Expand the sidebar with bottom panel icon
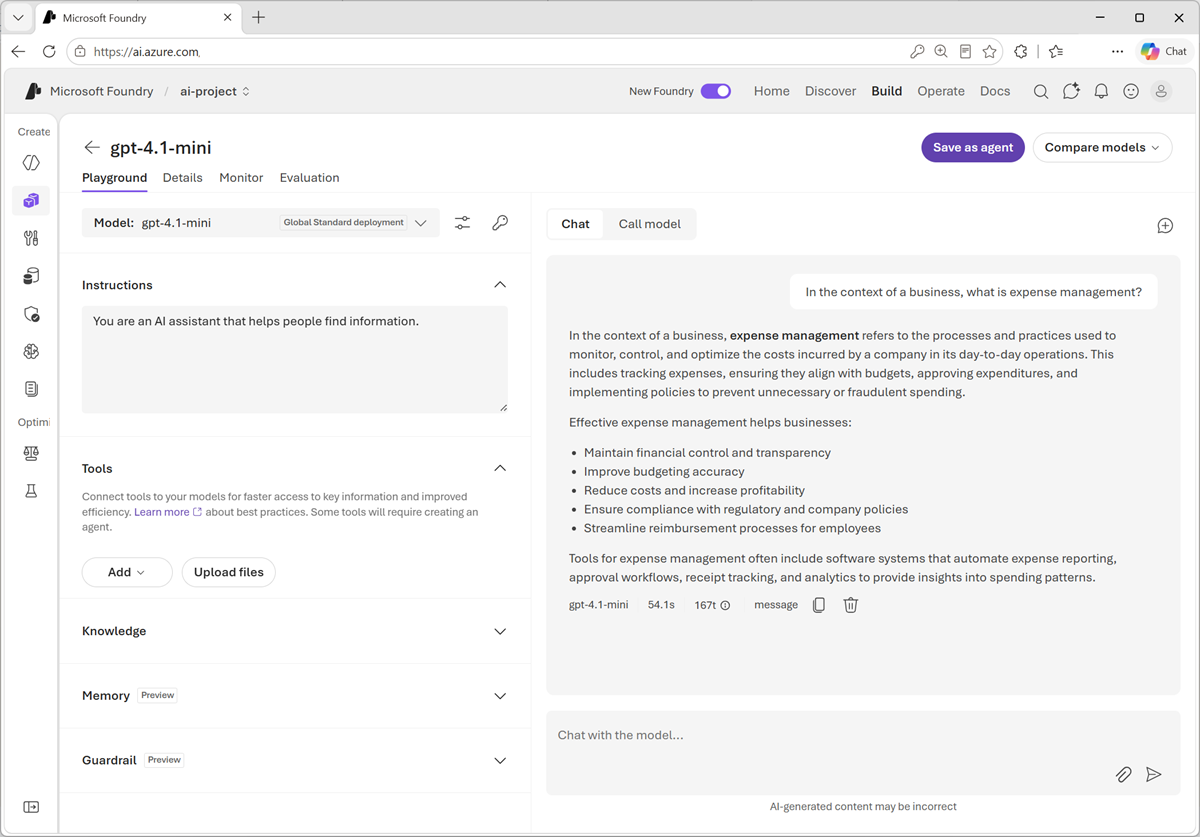This screenshot has width=1200, height=837. (x=31, y=807)
